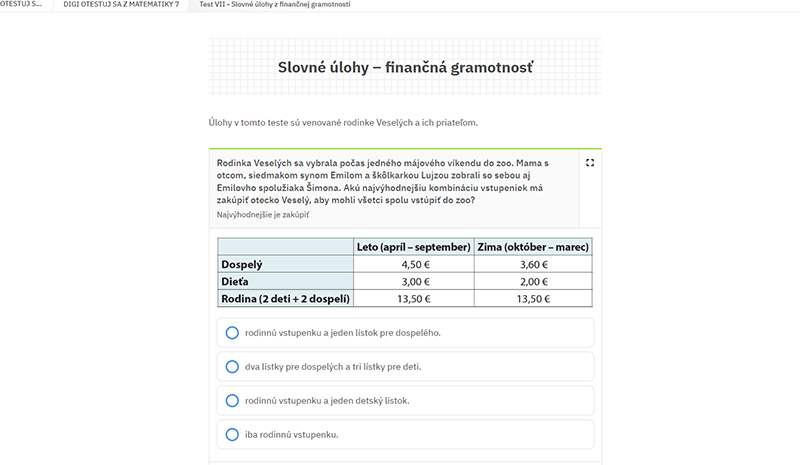
Task: Expand question to fullscreen with corner icon
Action: click(x=590, y=163)
